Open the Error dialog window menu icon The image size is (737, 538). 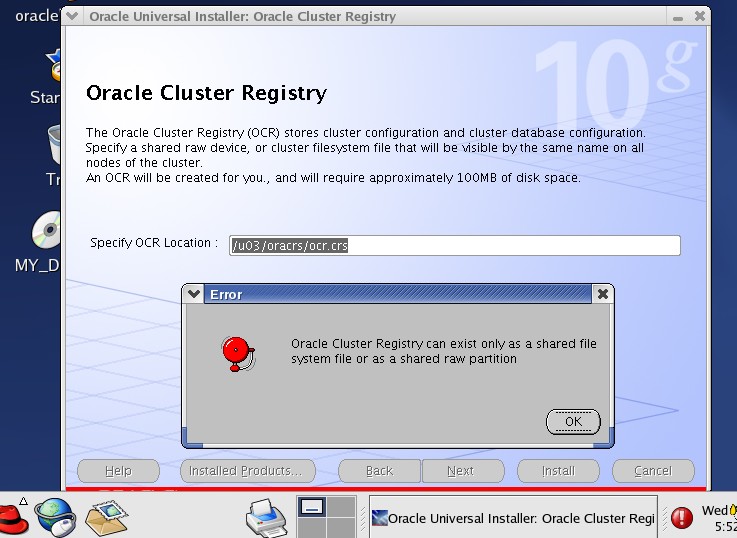[x=193, y=295]
